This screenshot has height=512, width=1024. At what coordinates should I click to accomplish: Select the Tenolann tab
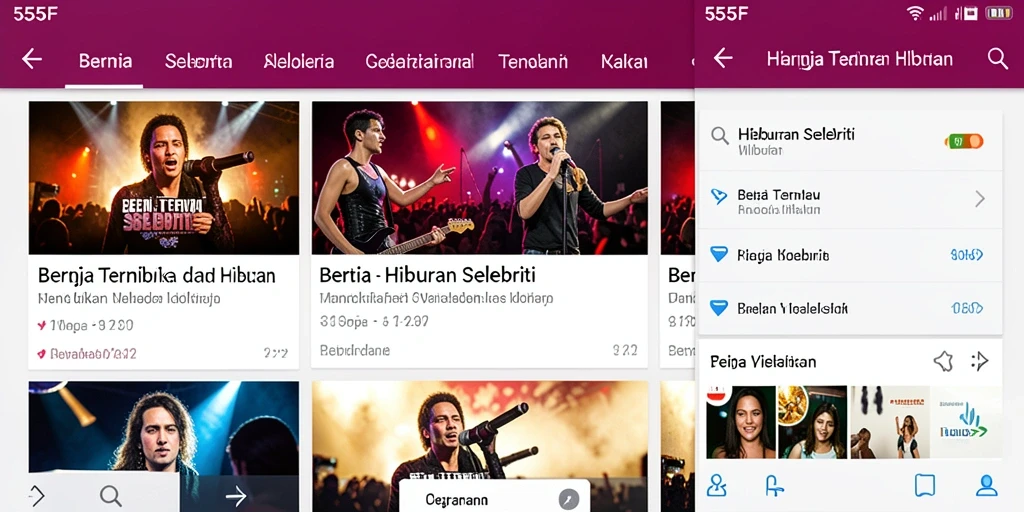coord(533,61)
